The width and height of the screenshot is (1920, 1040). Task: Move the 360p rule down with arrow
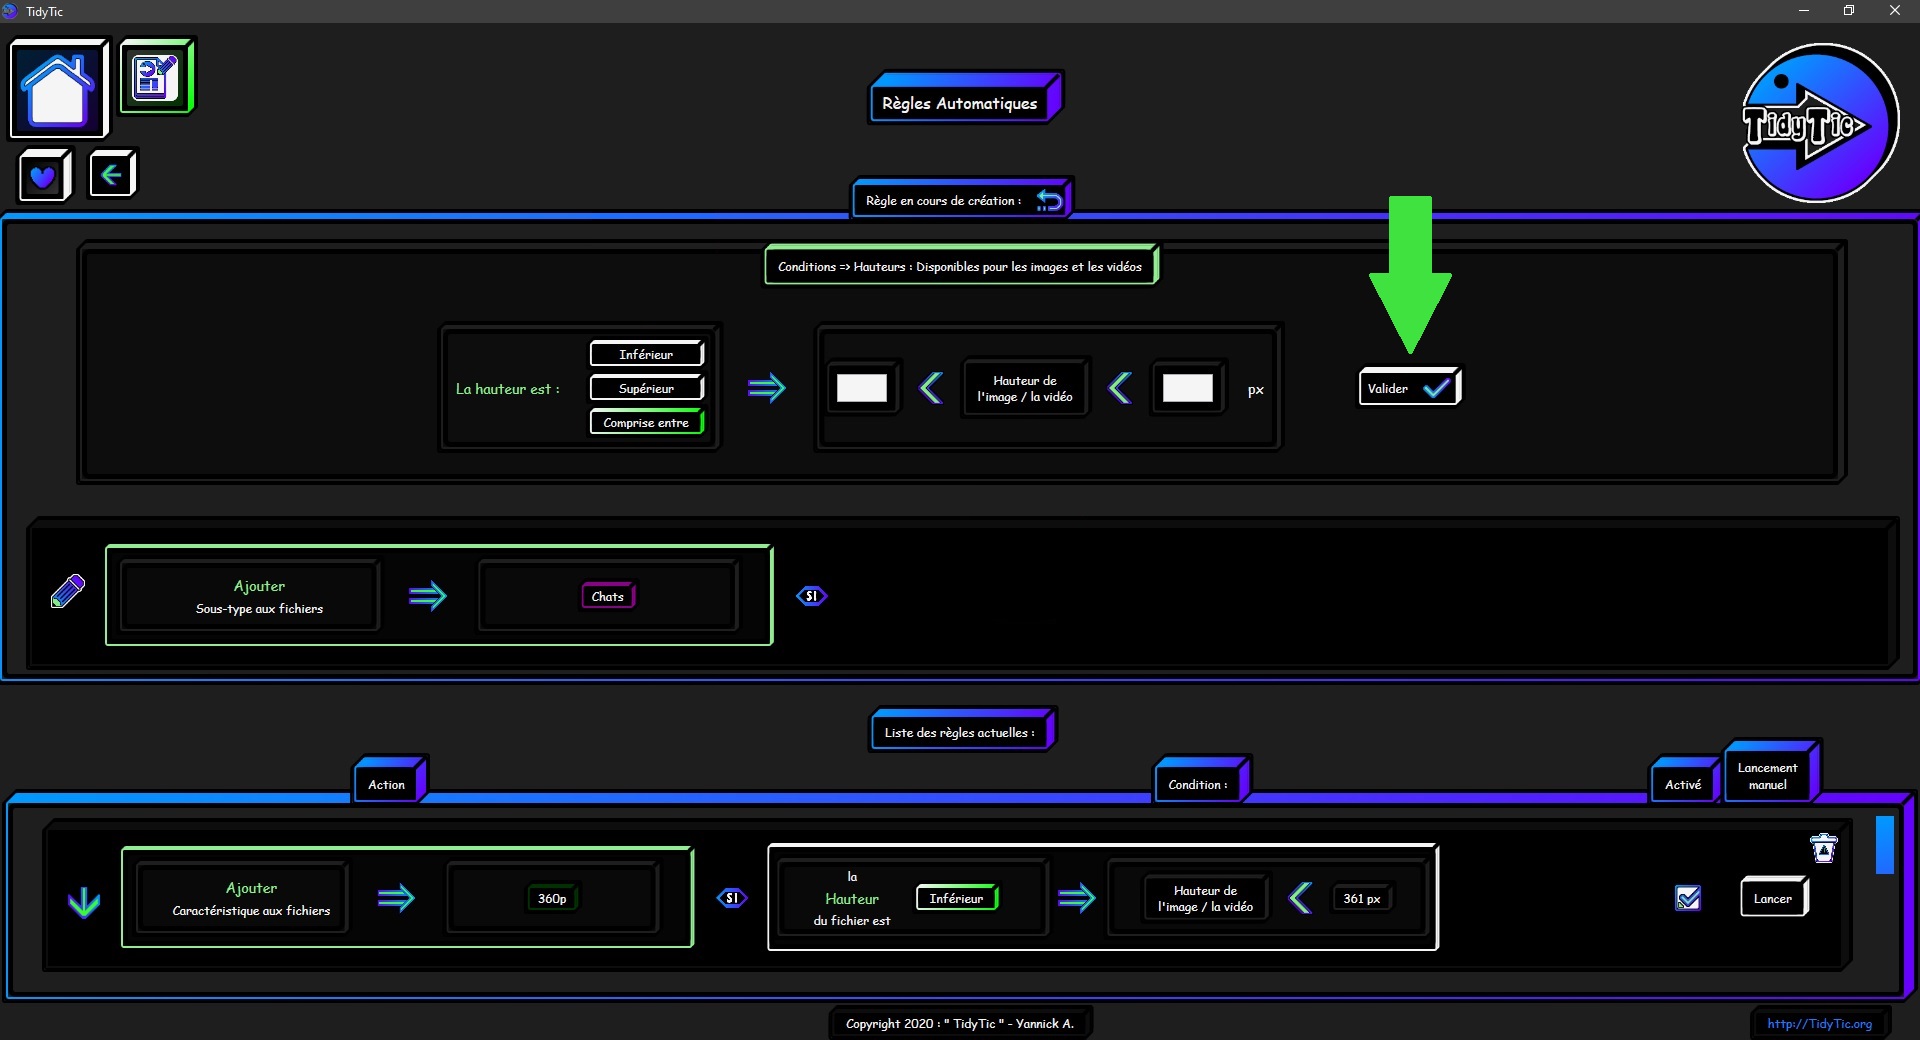(x=84, y=902)
